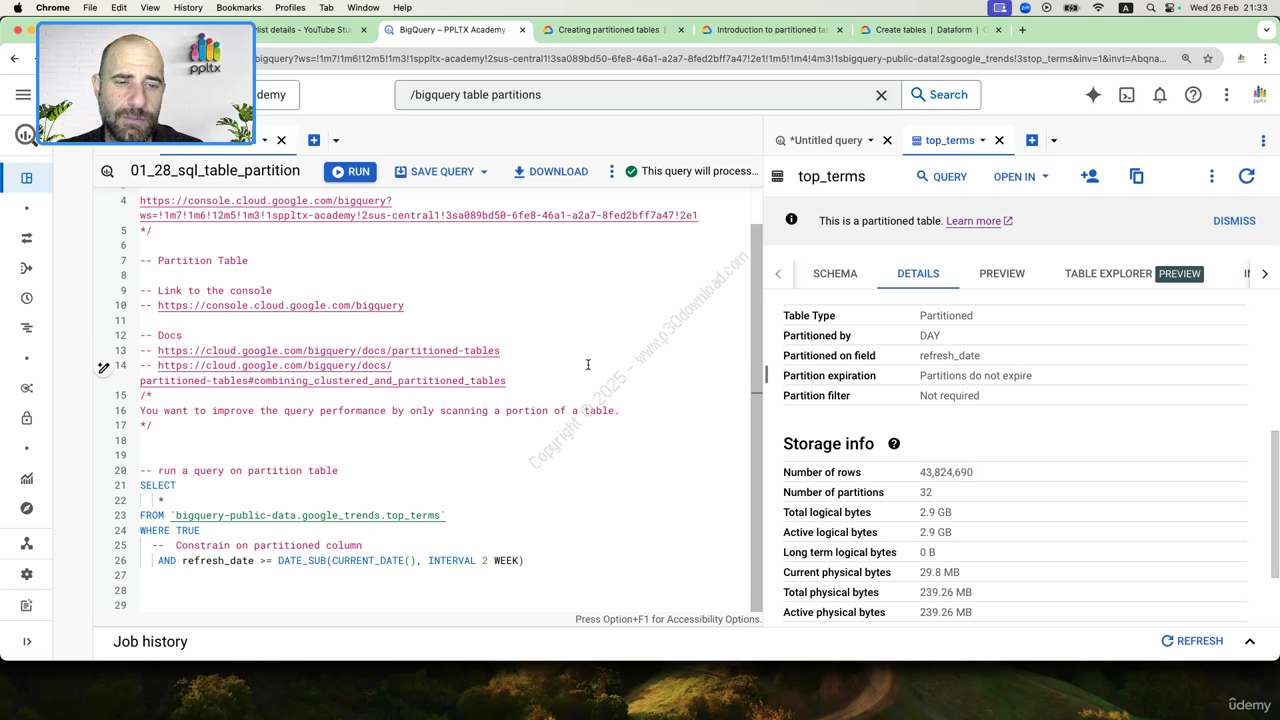Activate Cloud Shell terminal icon
Screen dimensions: 1280x720
coord(1127,95)
